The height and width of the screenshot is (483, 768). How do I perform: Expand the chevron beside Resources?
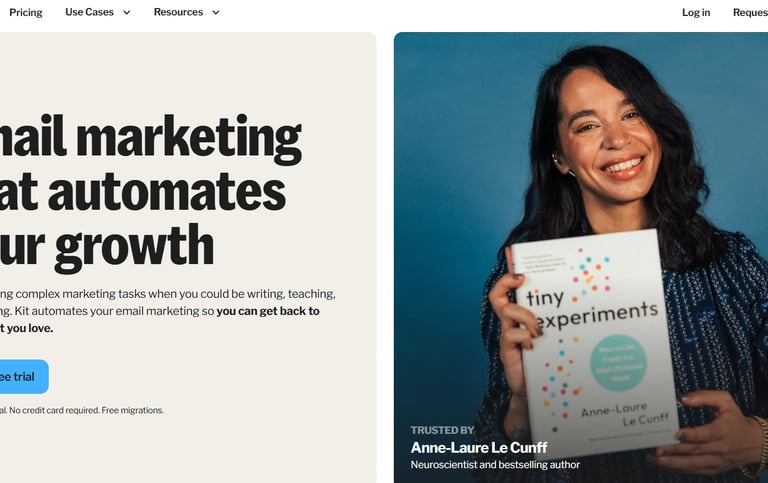(216, 13)
